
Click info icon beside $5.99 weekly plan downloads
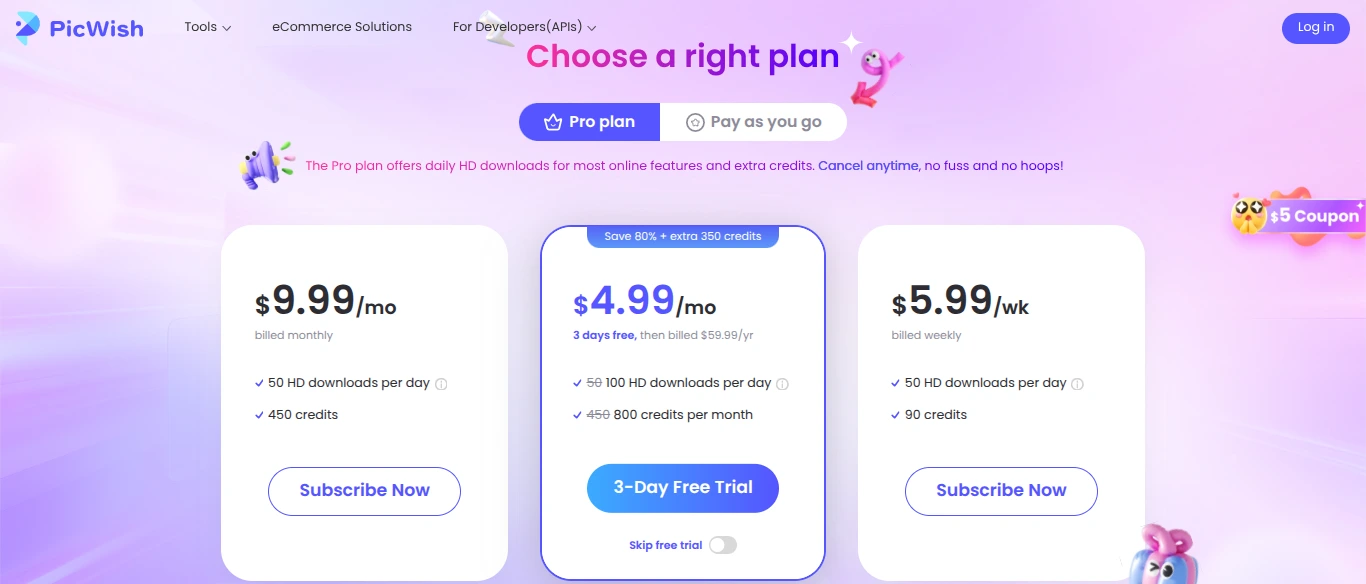1078,384
